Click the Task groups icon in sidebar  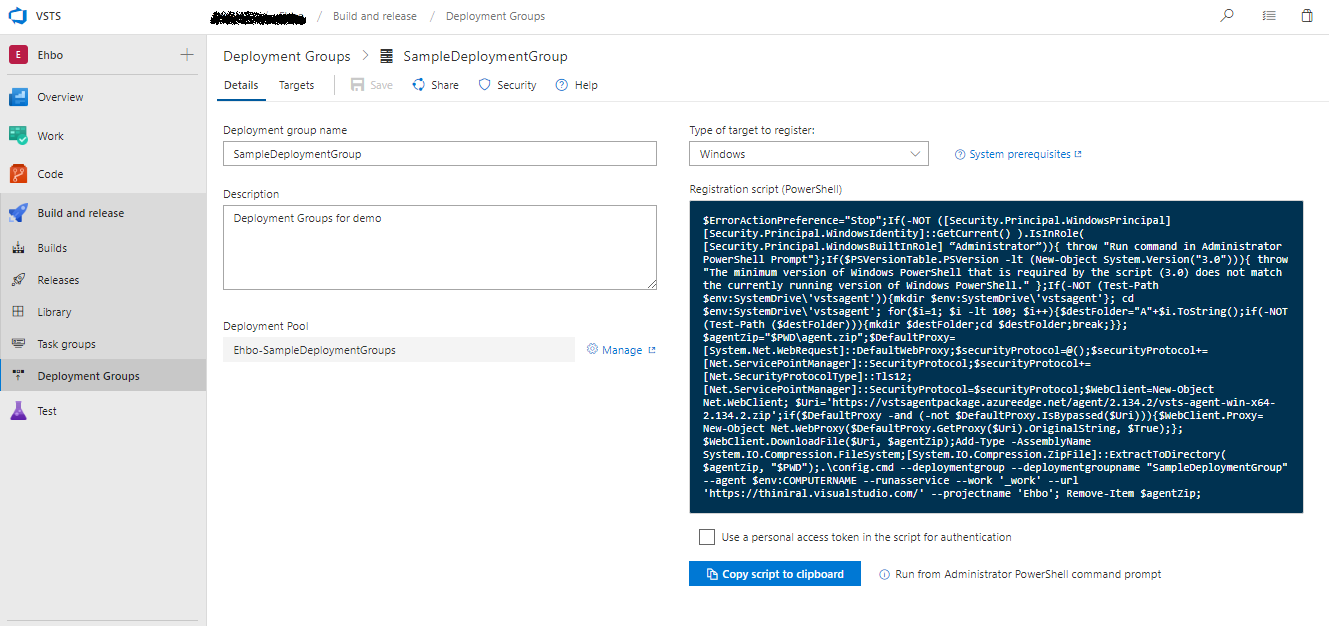[x=18, y=344]
